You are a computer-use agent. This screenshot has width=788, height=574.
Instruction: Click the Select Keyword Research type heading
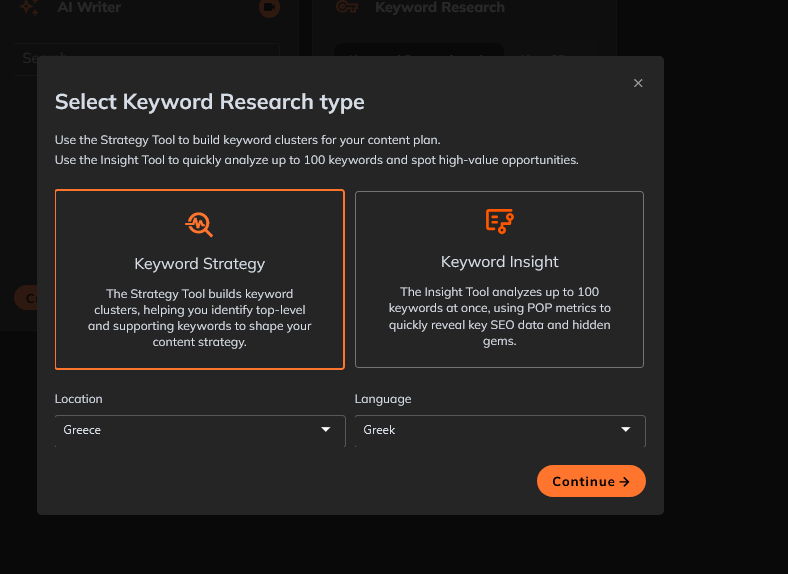[210, 102]
